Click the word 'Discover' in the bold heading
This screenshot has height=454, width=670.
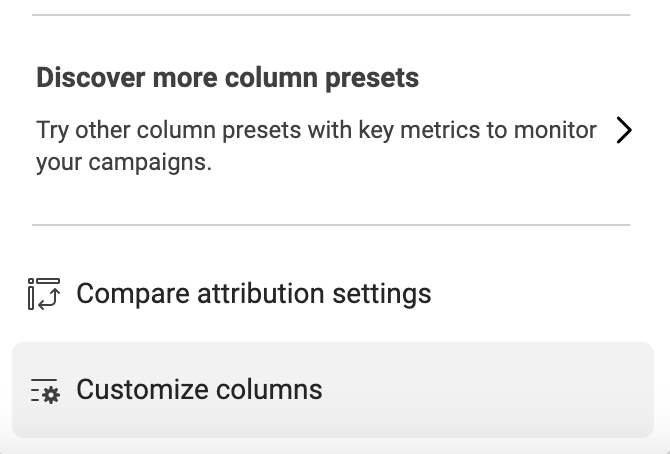(91, 77)
